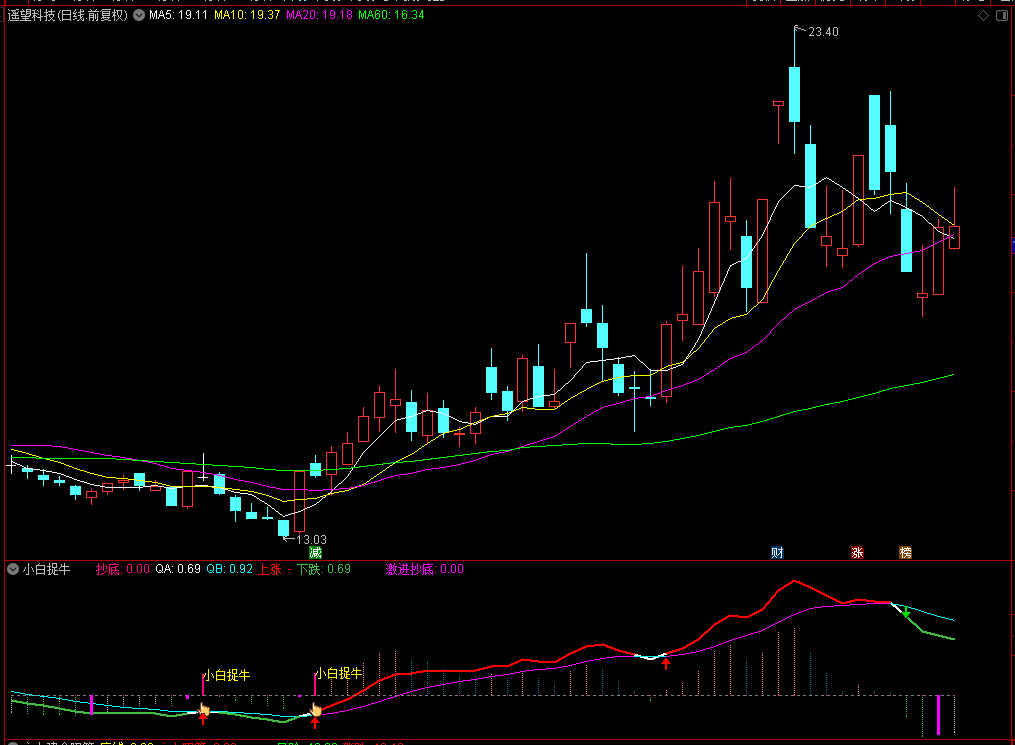The width and height of the screenshot is (1015, 745).
Task: Click the 减 event marker on the timeline
Action: pos(315,553)
